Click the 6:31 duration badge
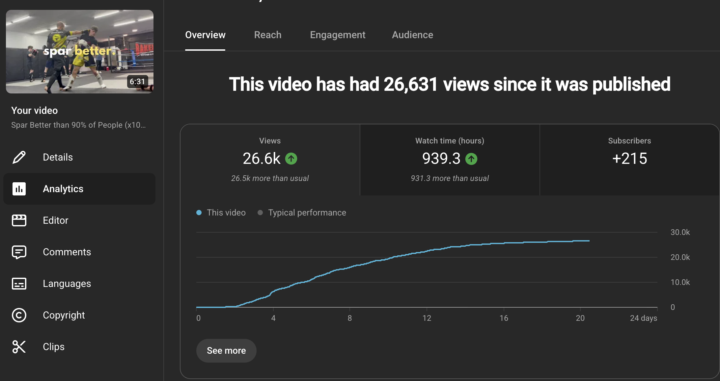The width and height of the screenshot is (720, 381). 137,82
